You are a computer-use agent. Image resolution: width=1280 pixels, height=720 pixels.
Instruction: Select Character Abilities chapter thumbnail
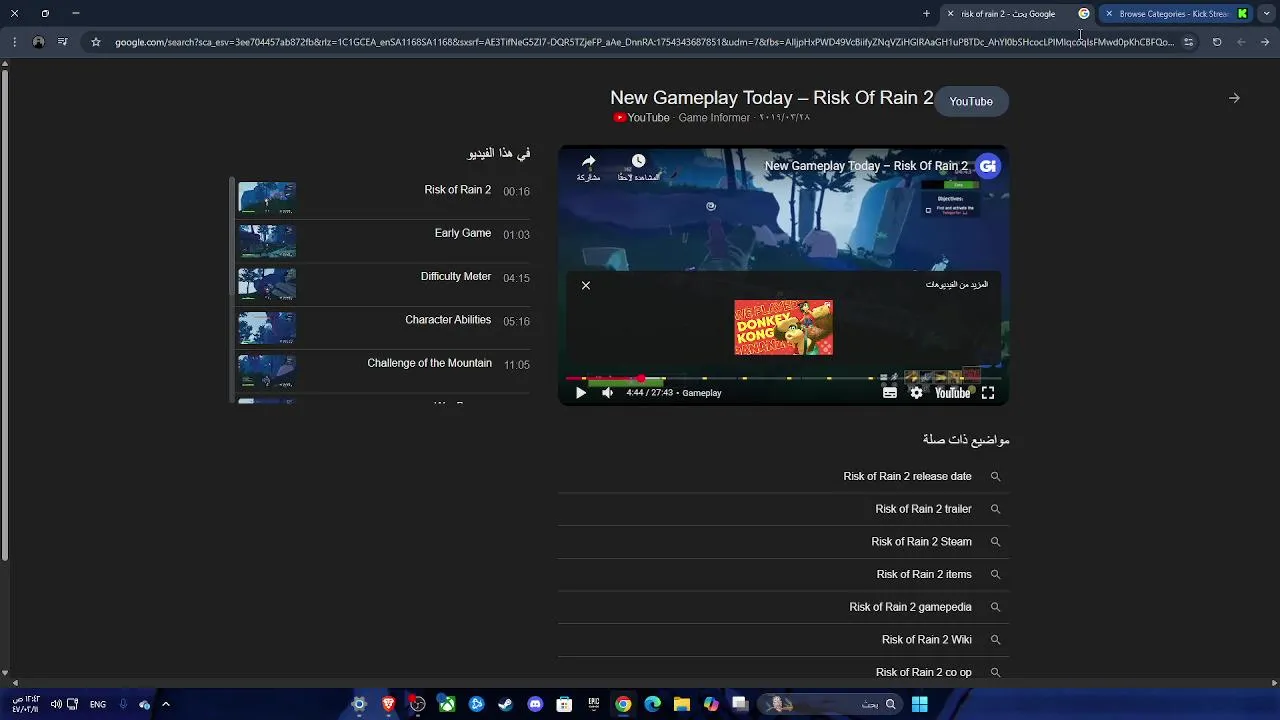click(267, 328)
